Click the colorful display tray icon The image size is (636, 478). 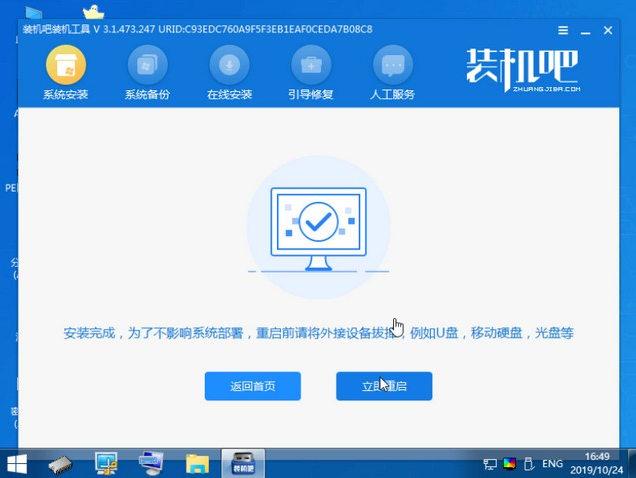click(x=510, y=464)
